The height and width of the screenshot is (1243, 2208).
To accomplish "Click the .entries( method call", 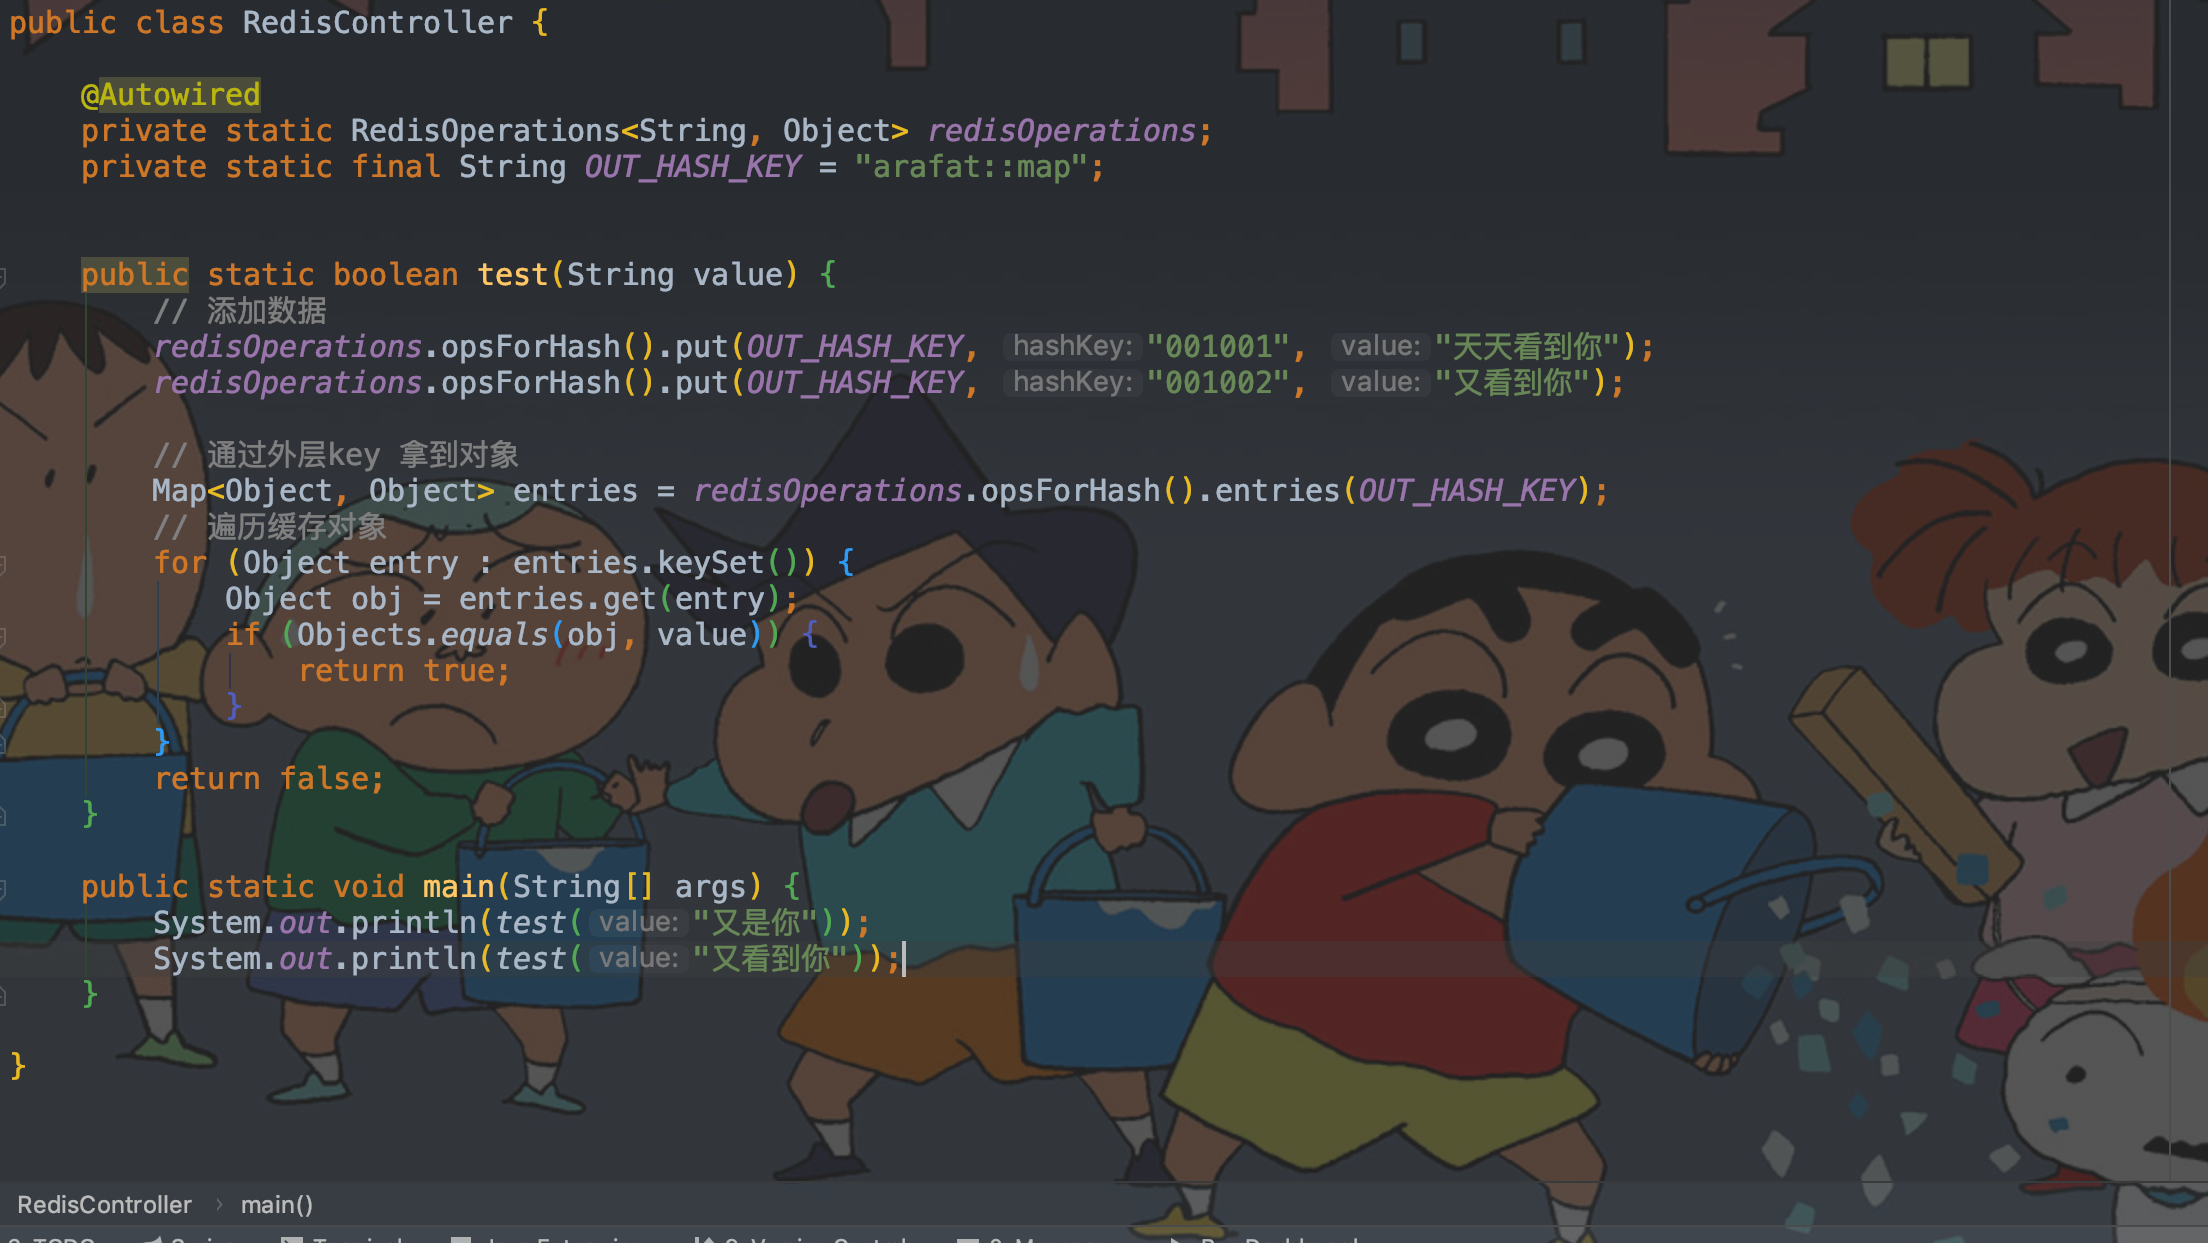I will [1276, 490].
